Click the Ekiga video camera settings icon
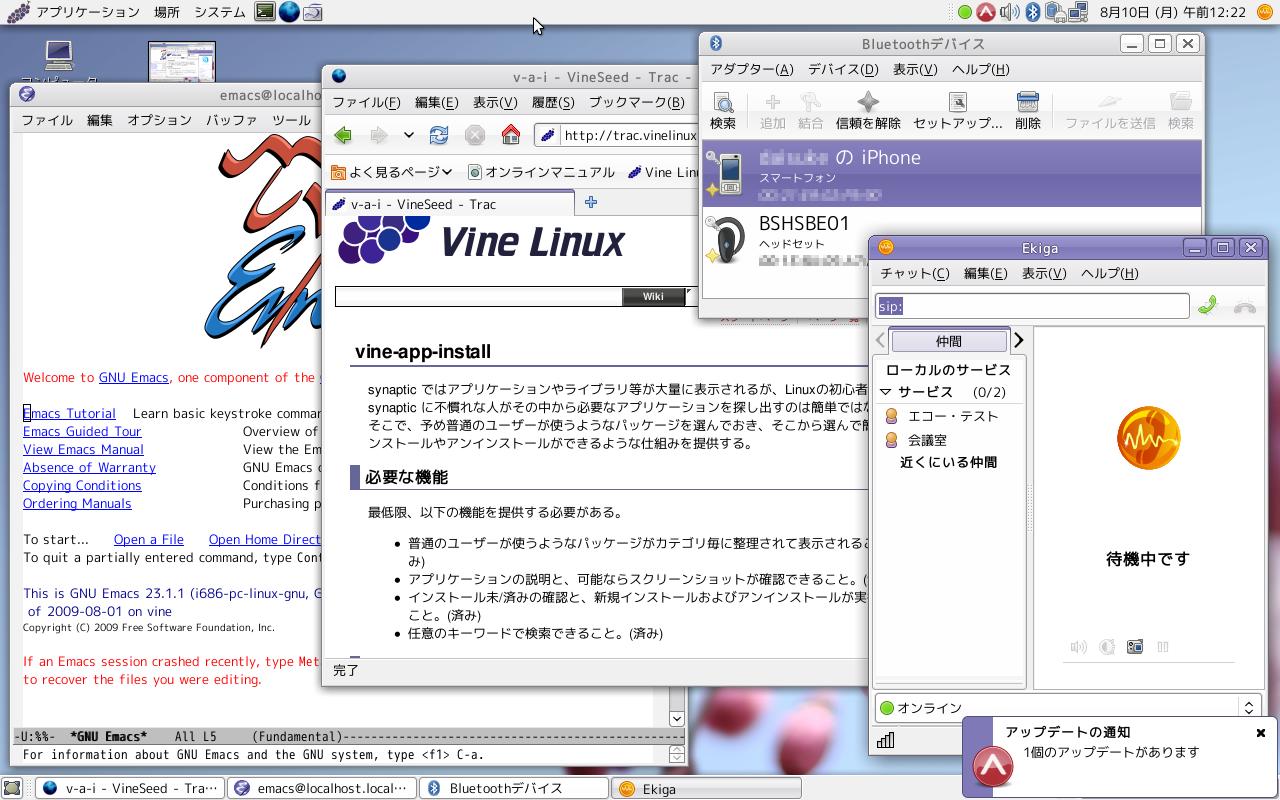This screenshot has width=1280, height=800. tap(1135, 647)
